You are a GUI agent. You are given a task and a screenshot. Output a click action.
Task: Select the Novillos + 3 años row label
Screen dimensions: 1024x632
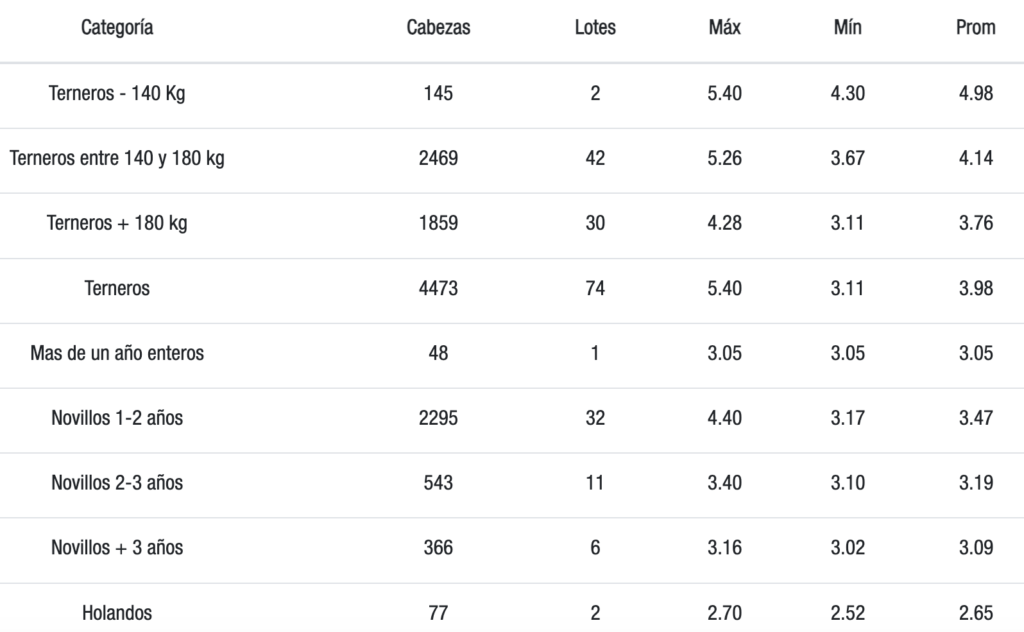(117, 548)
